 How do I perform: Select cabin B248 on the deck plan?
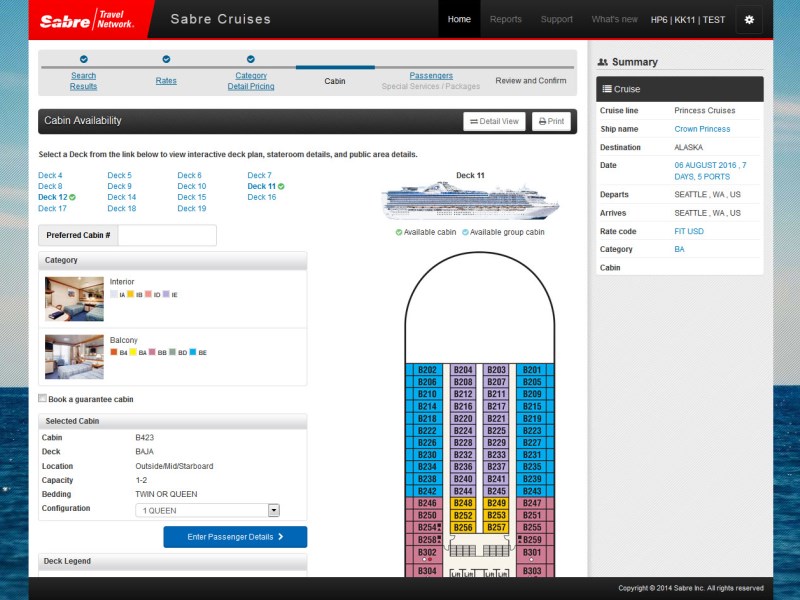(x=462, y=503)
